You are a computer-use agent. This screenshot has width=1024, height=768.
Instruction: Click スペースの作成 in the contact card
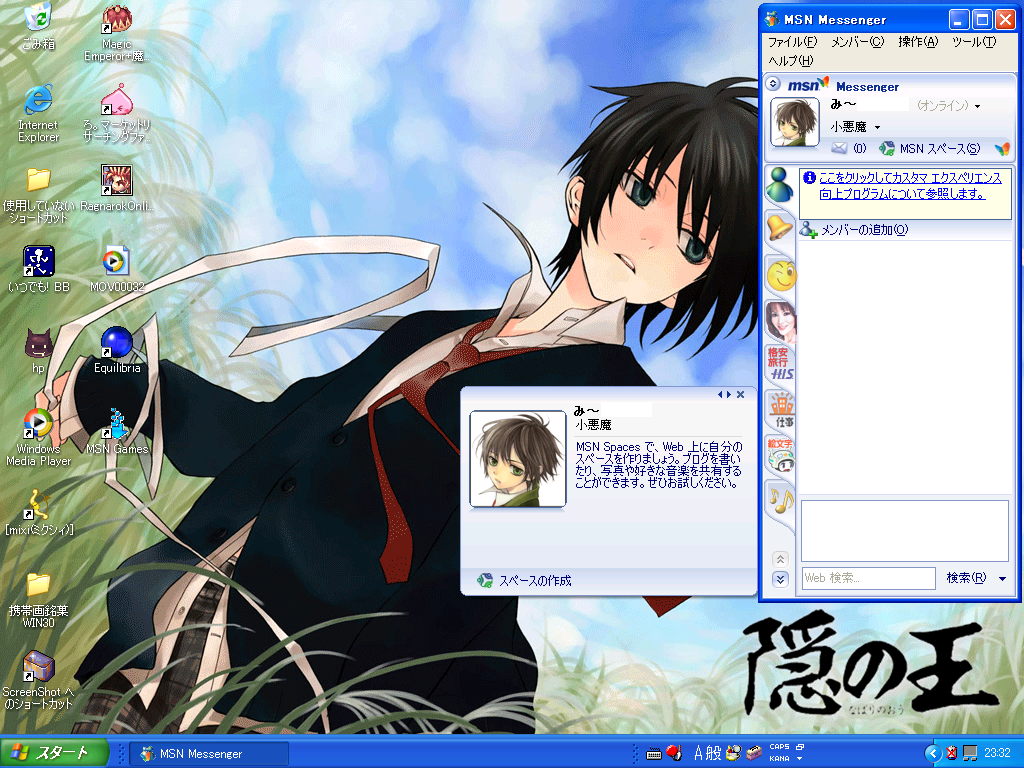point(535,581)
